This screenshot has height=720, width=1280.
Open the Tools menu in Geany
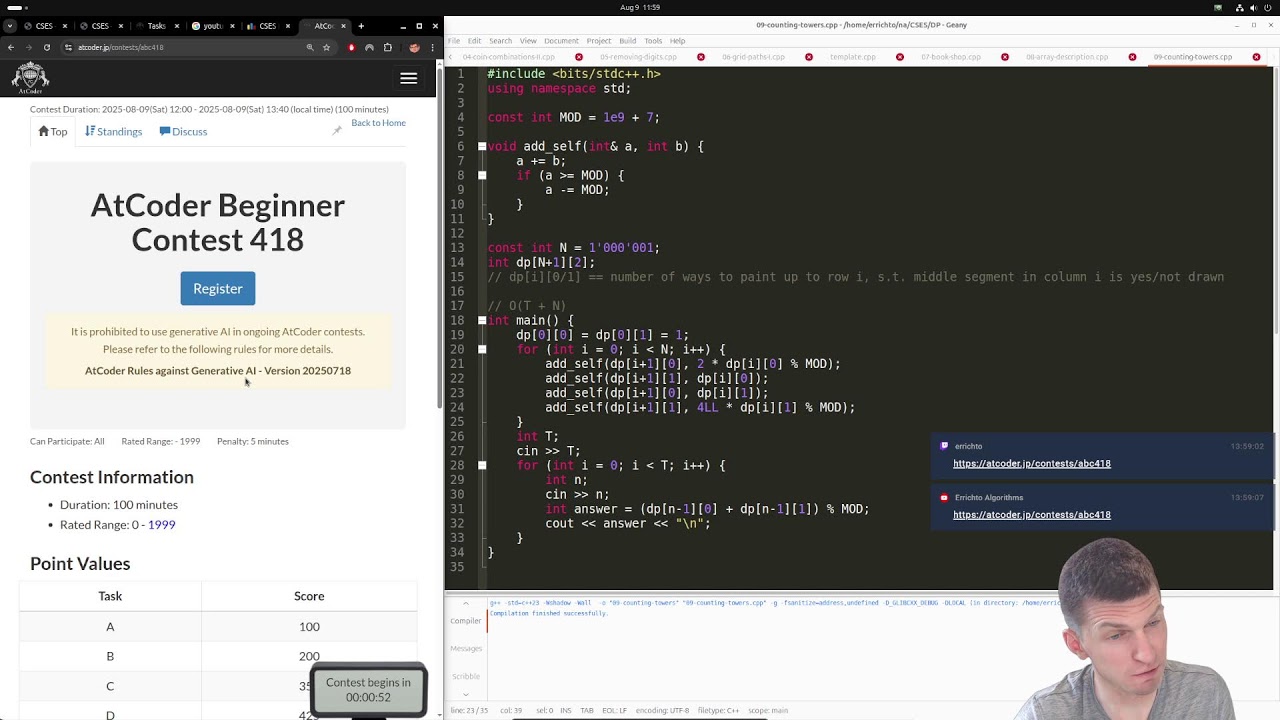(x=653, y=41)
